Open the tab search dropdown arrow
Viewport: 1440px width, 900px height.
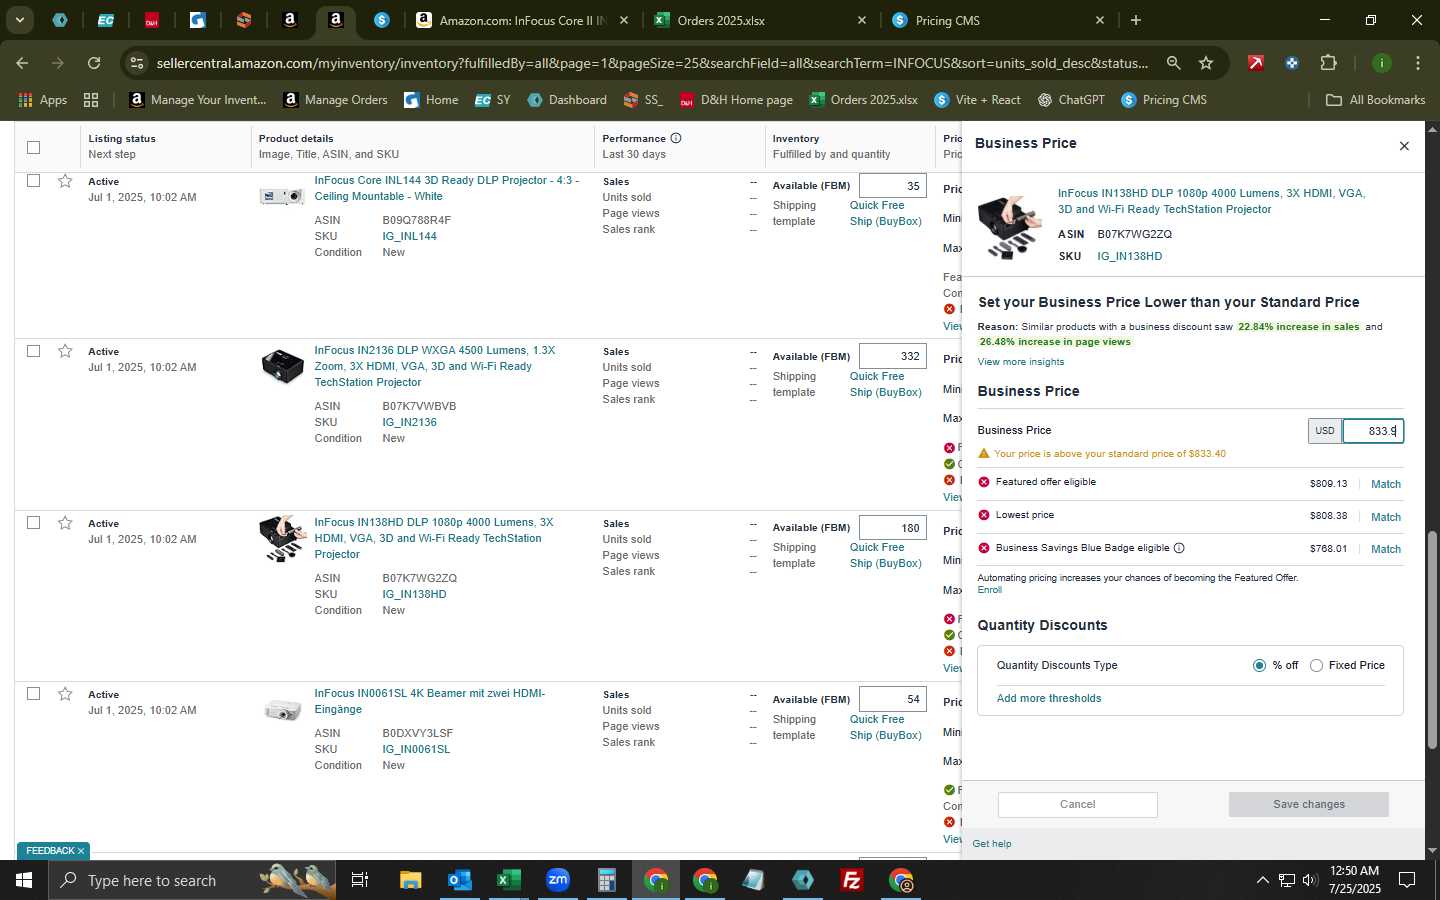click(19, 20)
